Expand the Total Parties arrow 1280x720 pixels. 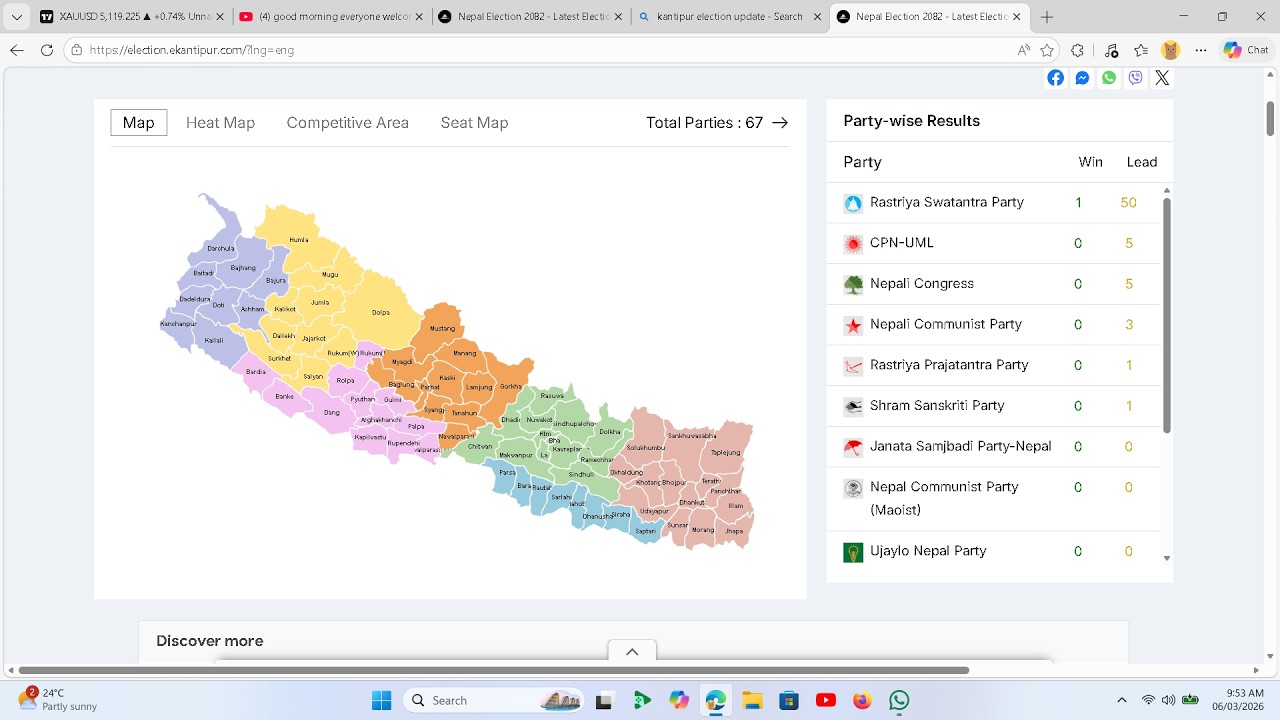[780, 123]
